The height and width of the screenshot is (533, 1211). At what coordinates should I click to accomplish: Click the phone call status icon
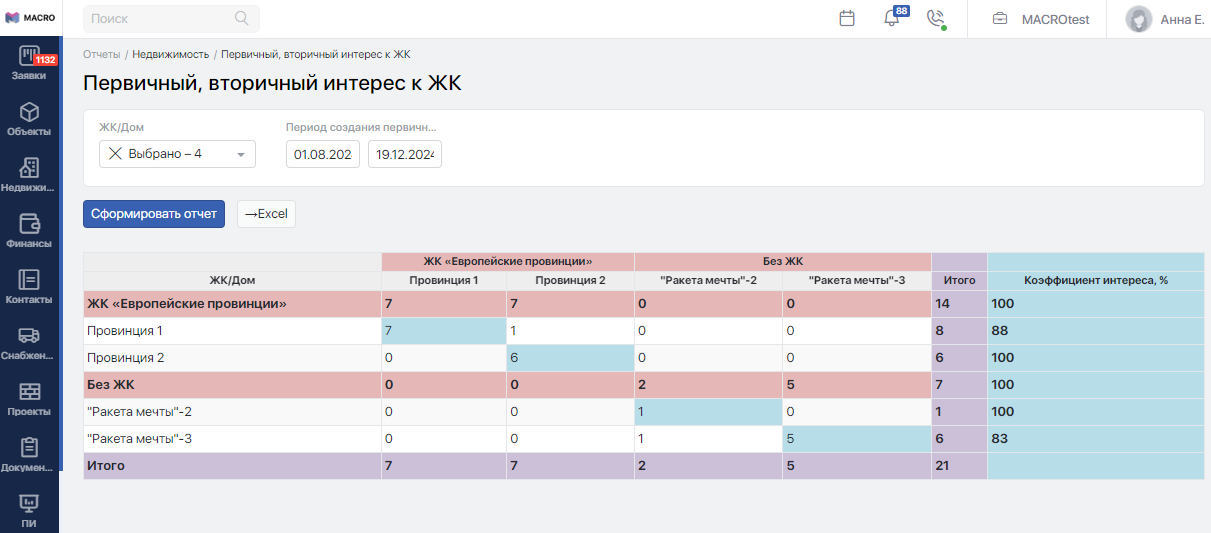(936, 19)
